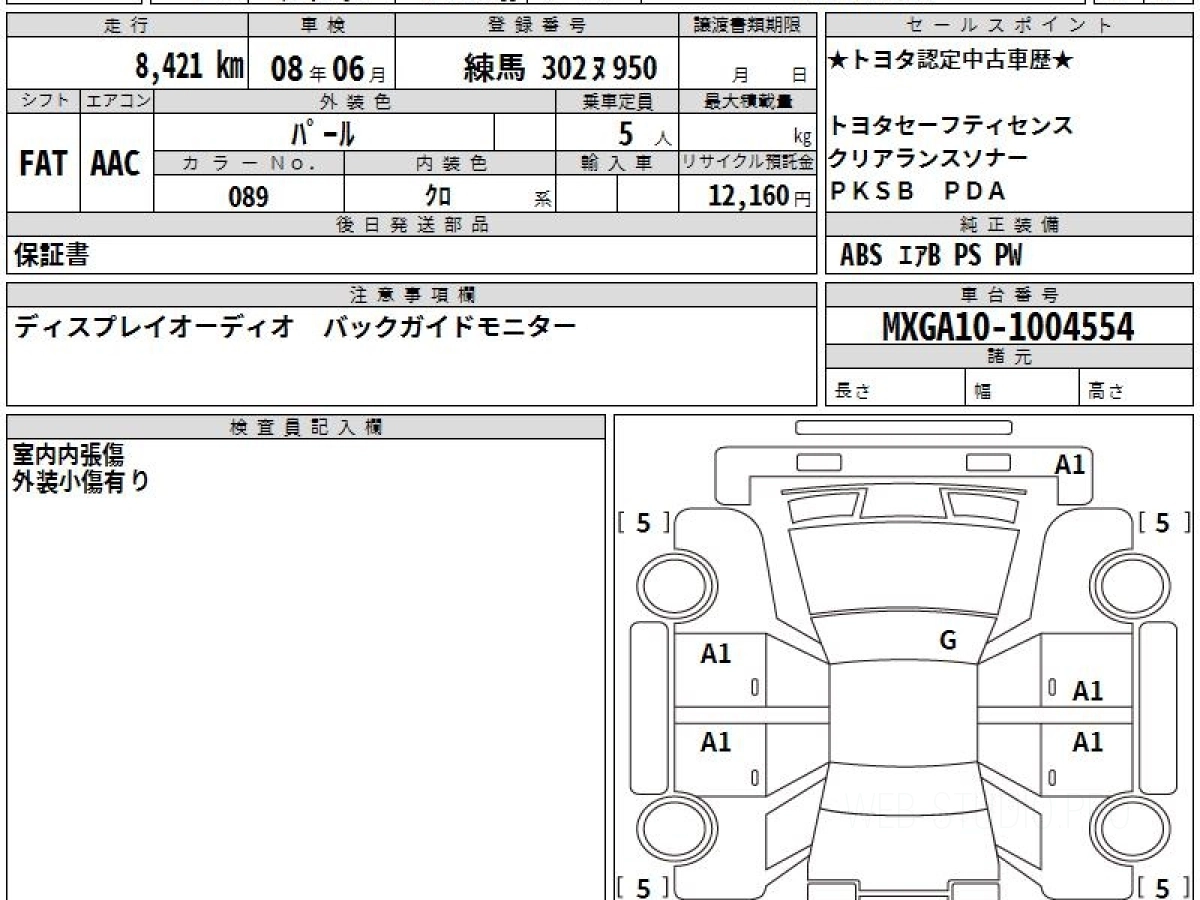Viewport: 1200px width, 900px height.
Task: Select the PS equipment item
Action: (x=967, y=256)
